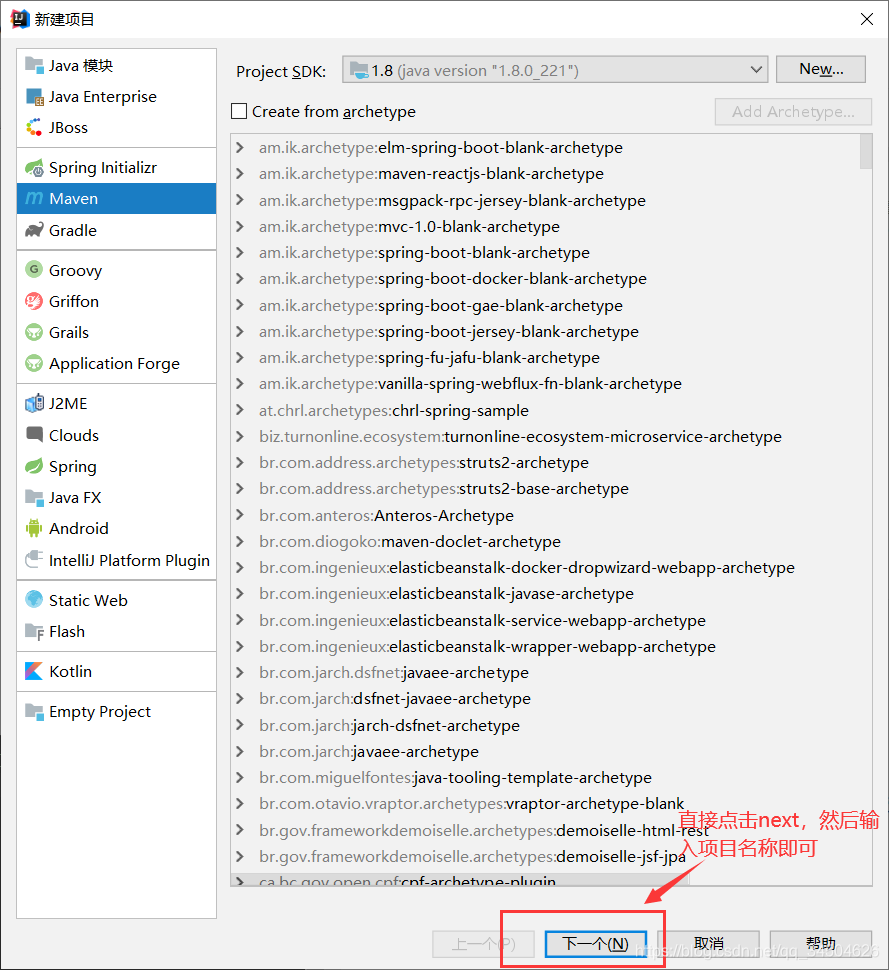Click the 帮助 help button
The width and height of the screenshot is (889, 970).
click(x=821, y=944)
